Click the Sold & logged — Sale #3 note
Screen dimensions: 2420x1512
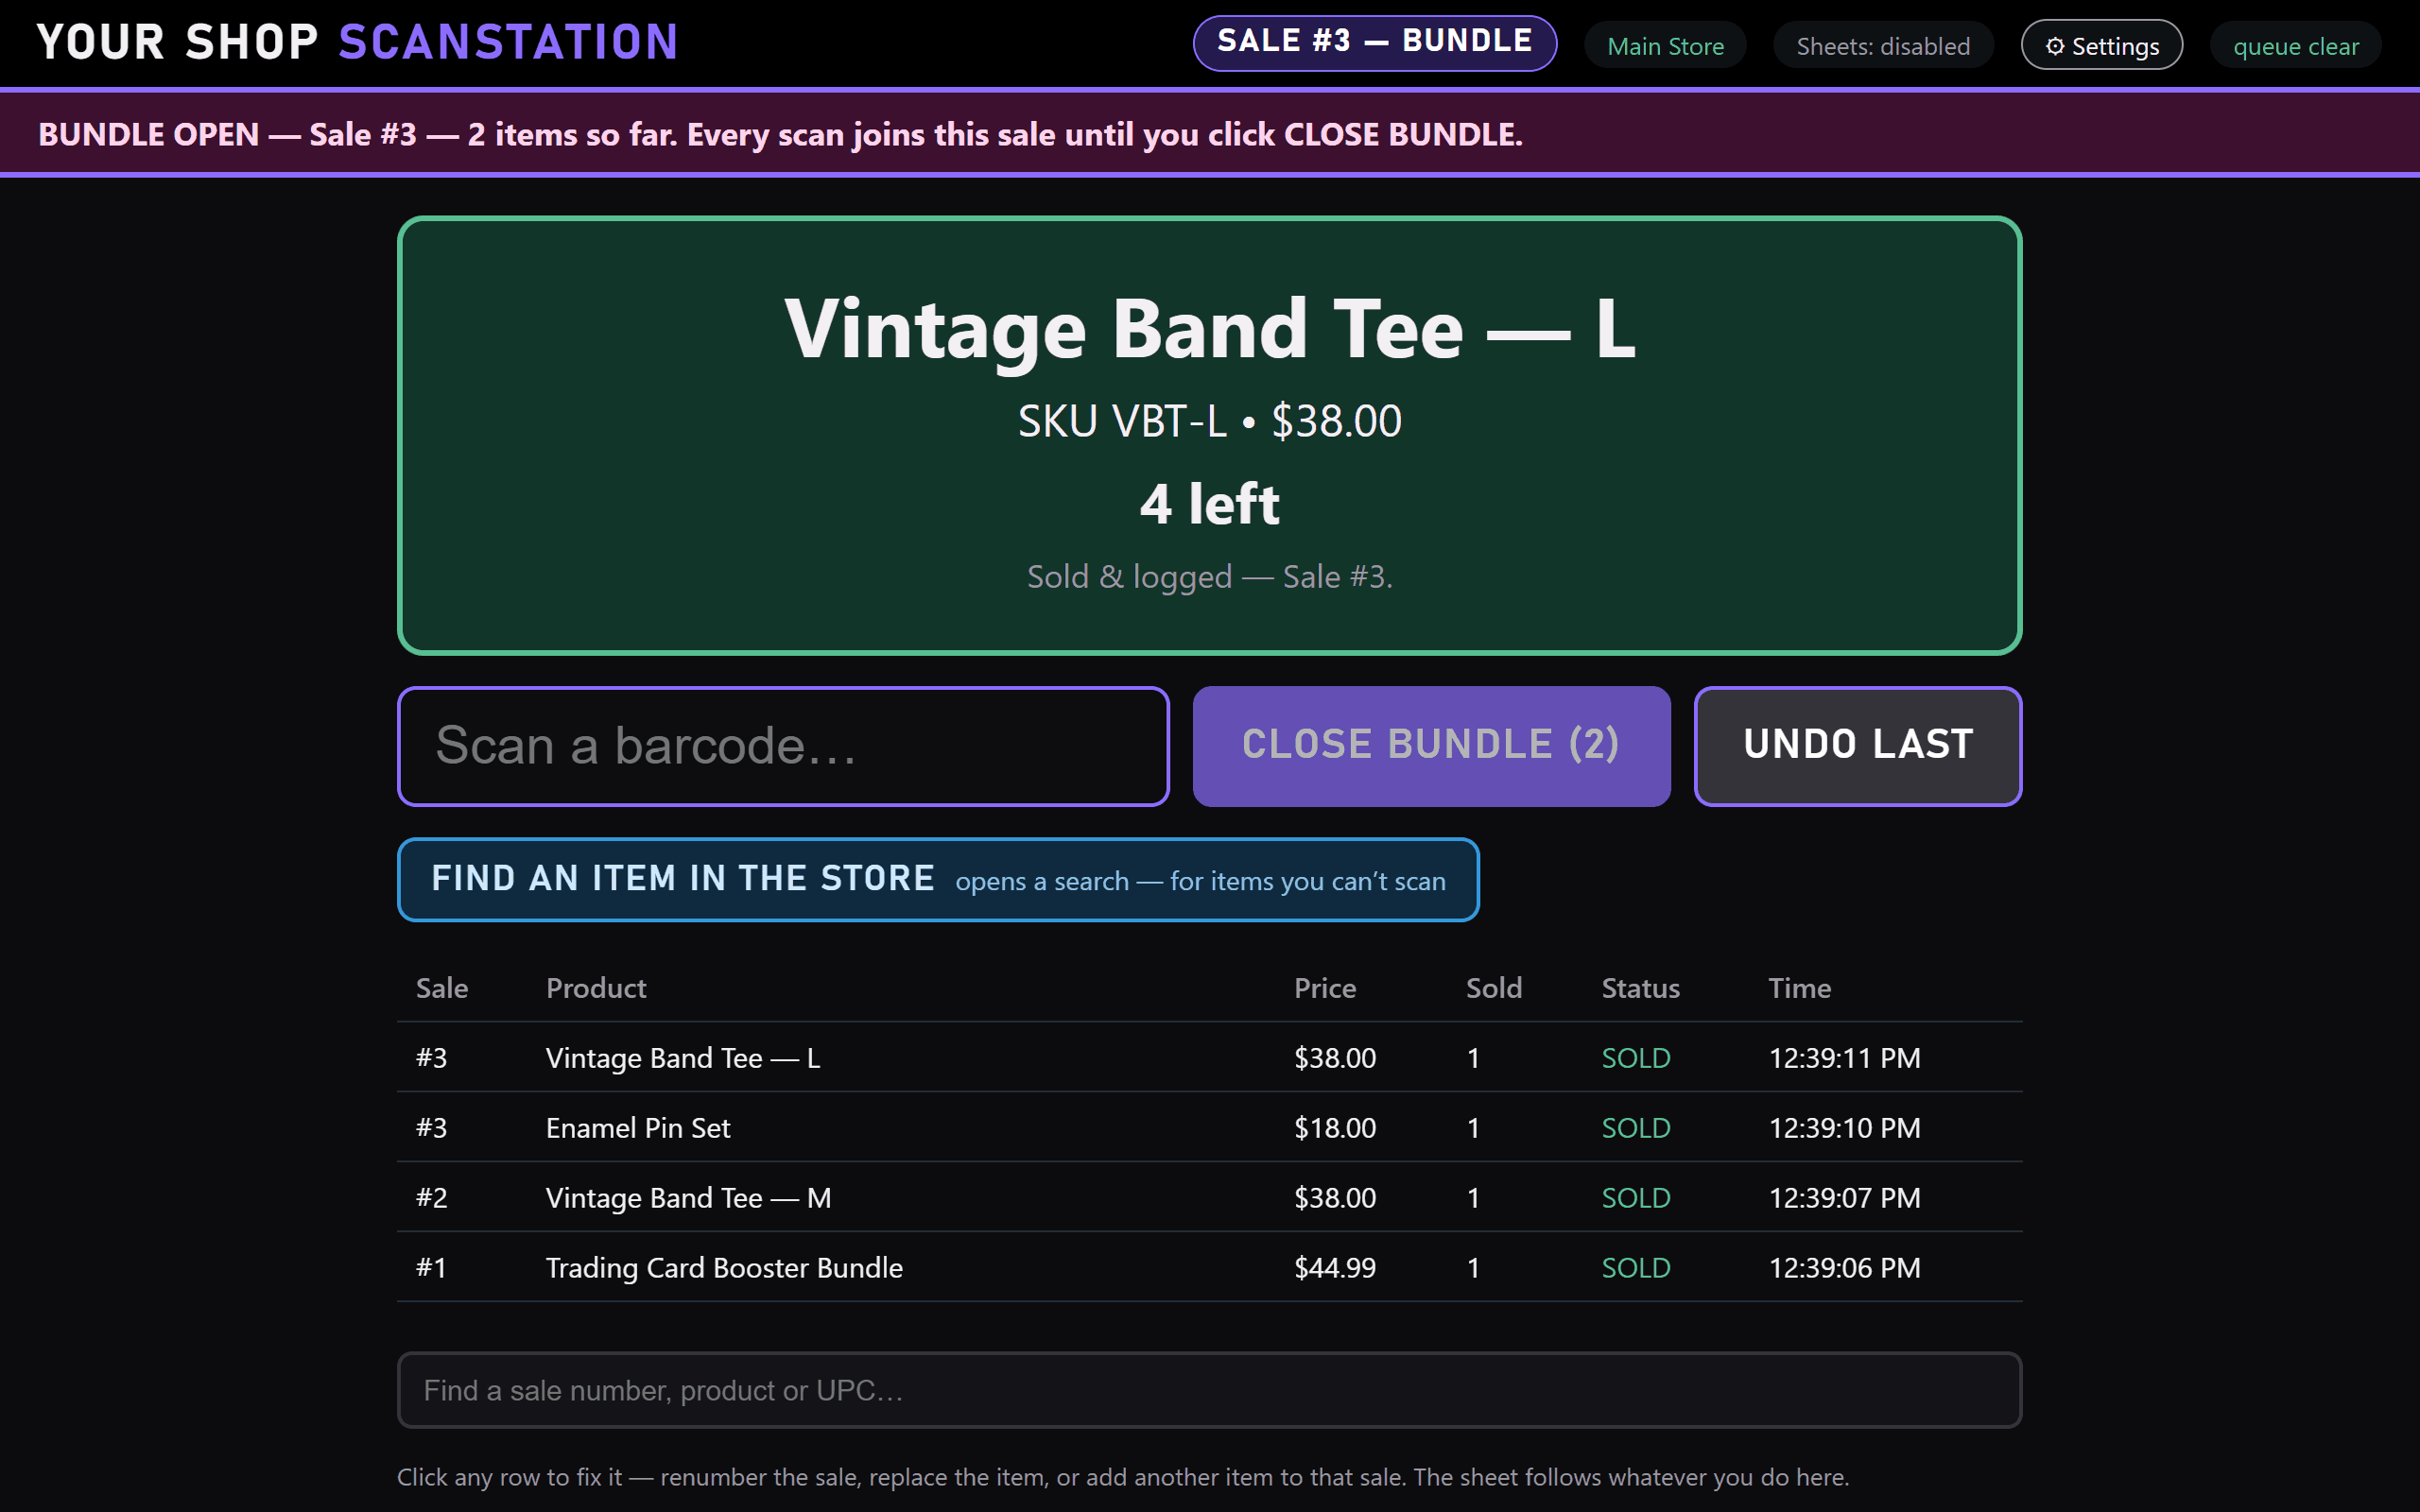point(1209,576)
